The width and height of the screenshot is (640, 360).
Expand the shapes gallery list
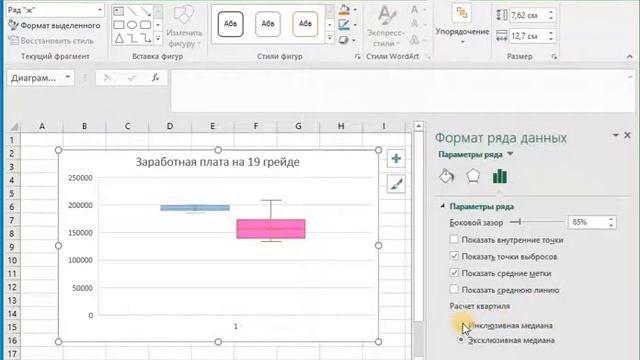tap(158, 38)
